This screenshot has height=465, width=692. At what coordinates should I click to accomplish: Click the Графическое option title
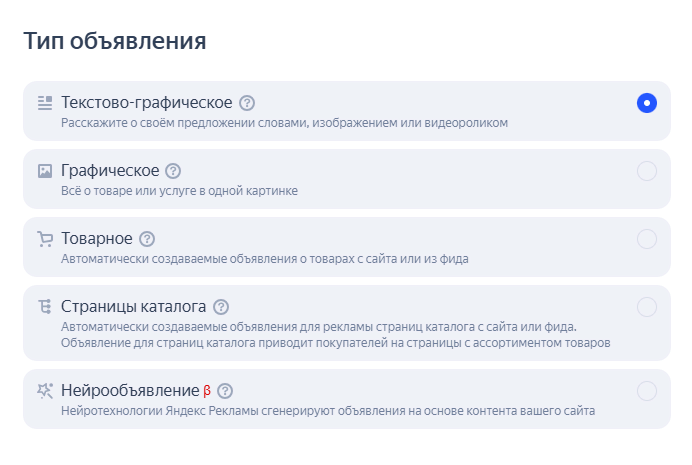click(110, 171)
